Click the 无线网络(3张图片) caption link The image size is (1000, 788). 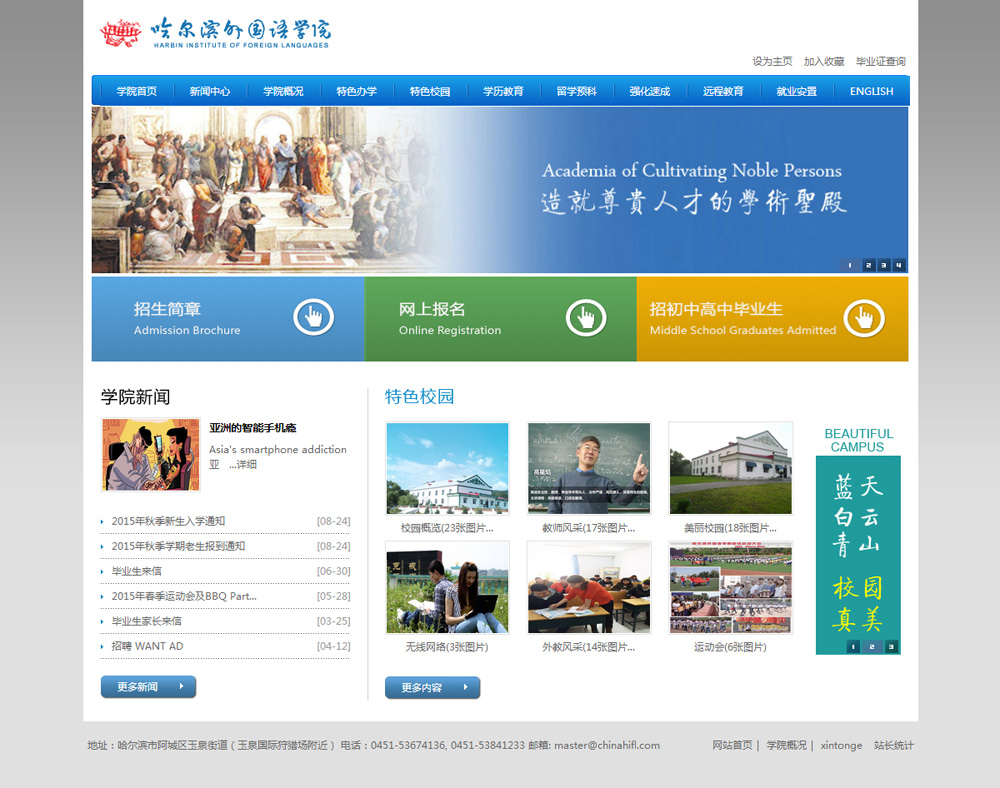tap(447, 647)
